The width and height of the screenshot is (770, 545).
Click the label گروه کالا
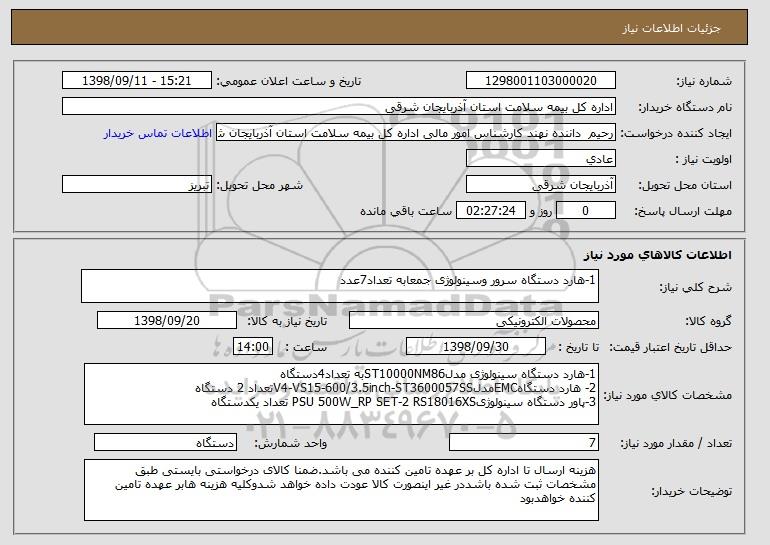point(709,321)
